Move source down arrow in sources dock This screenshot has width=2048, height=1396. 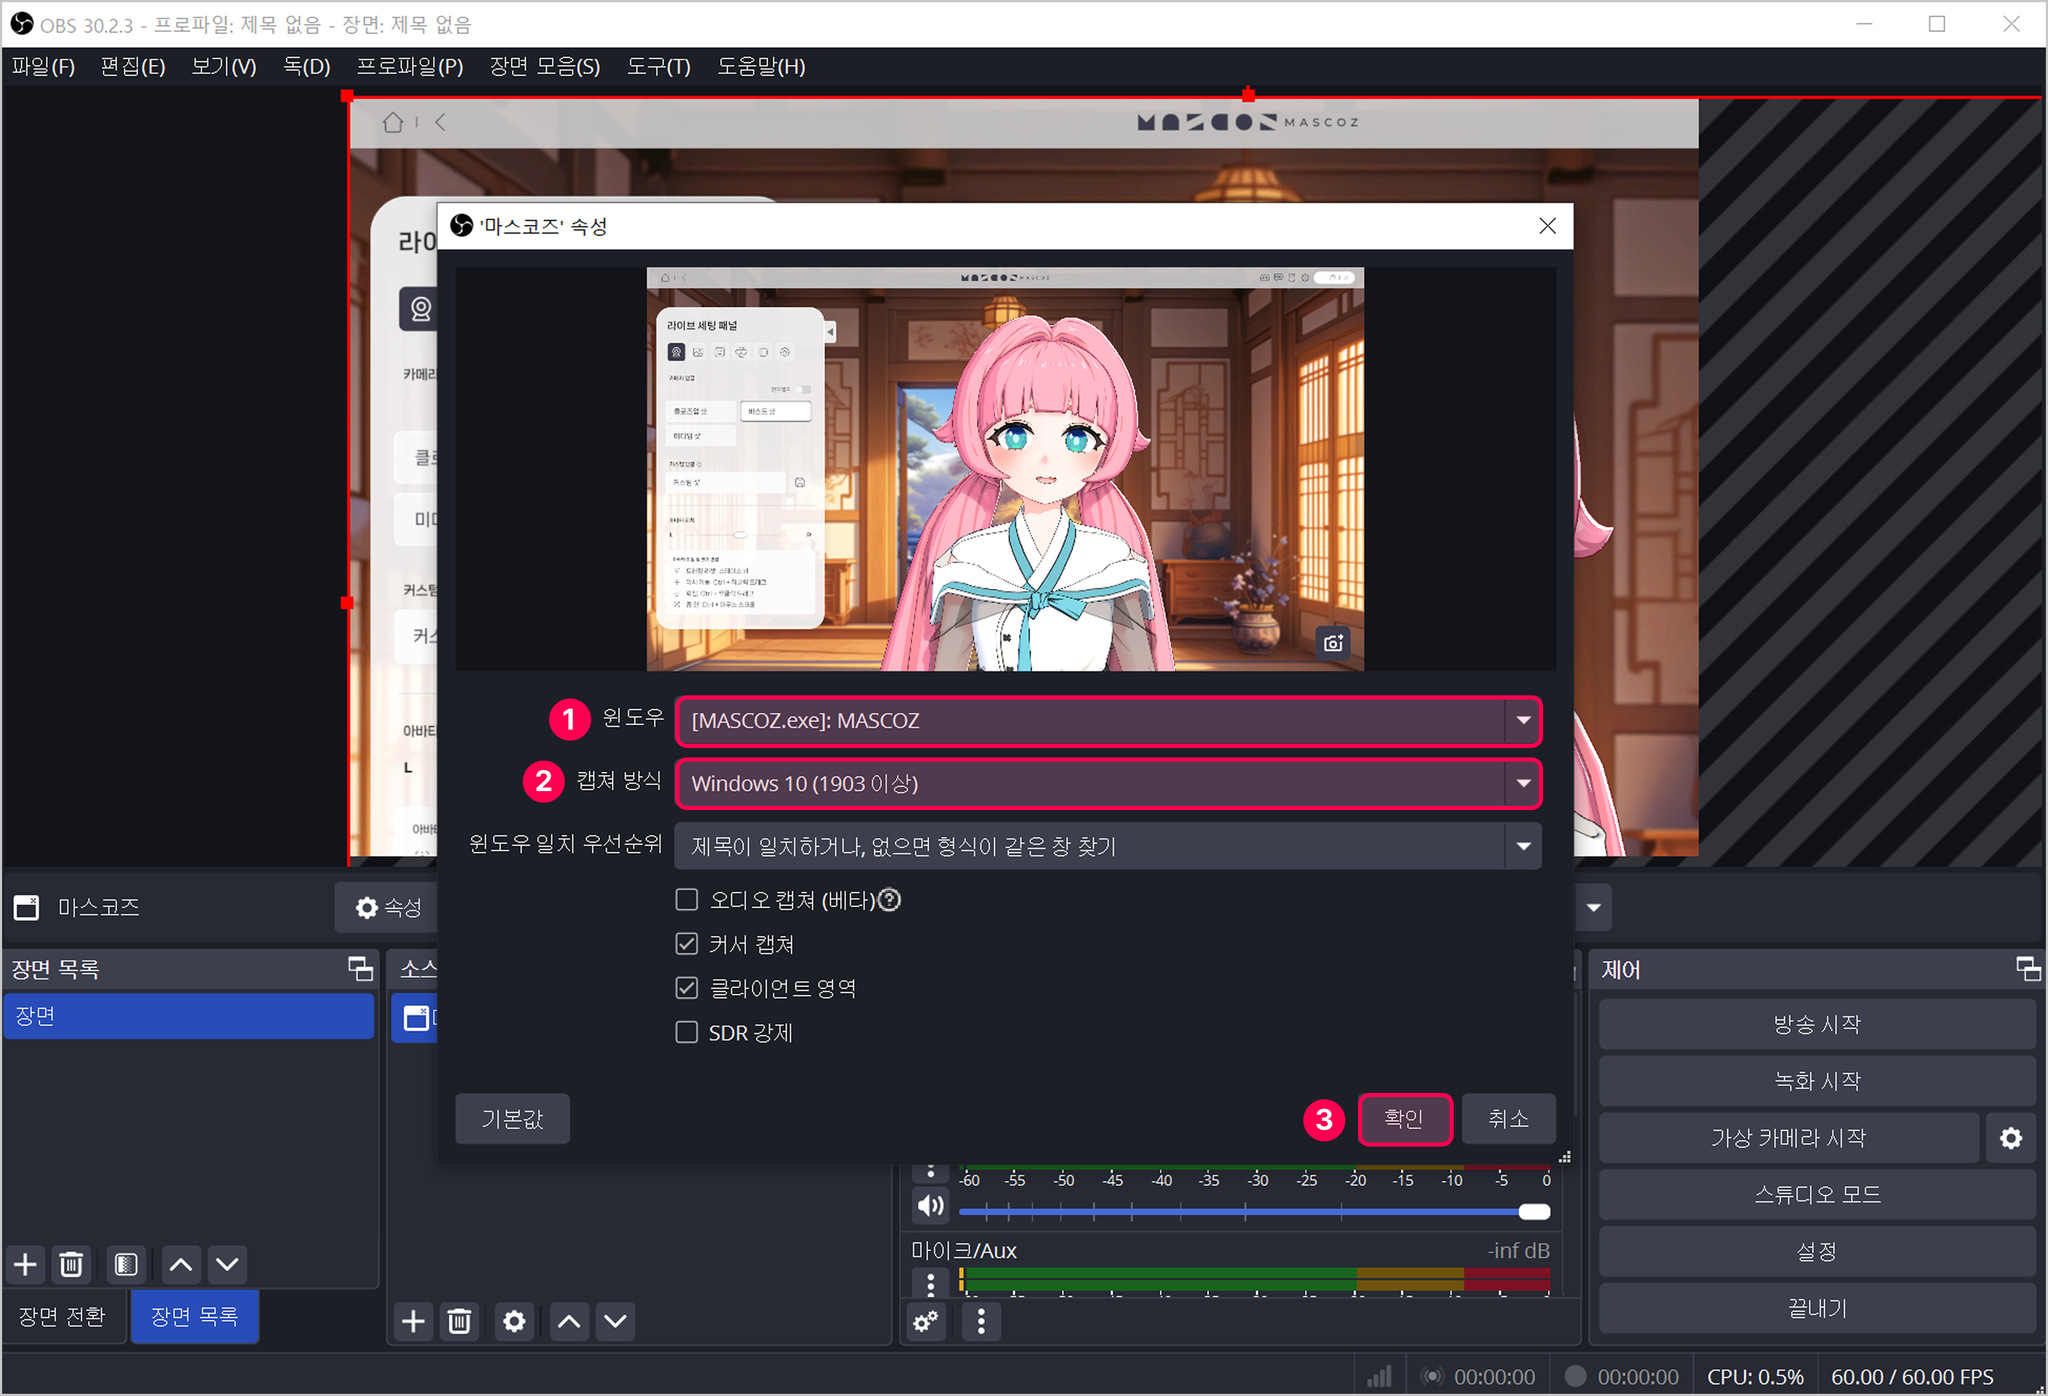[x=616, y=1322]
